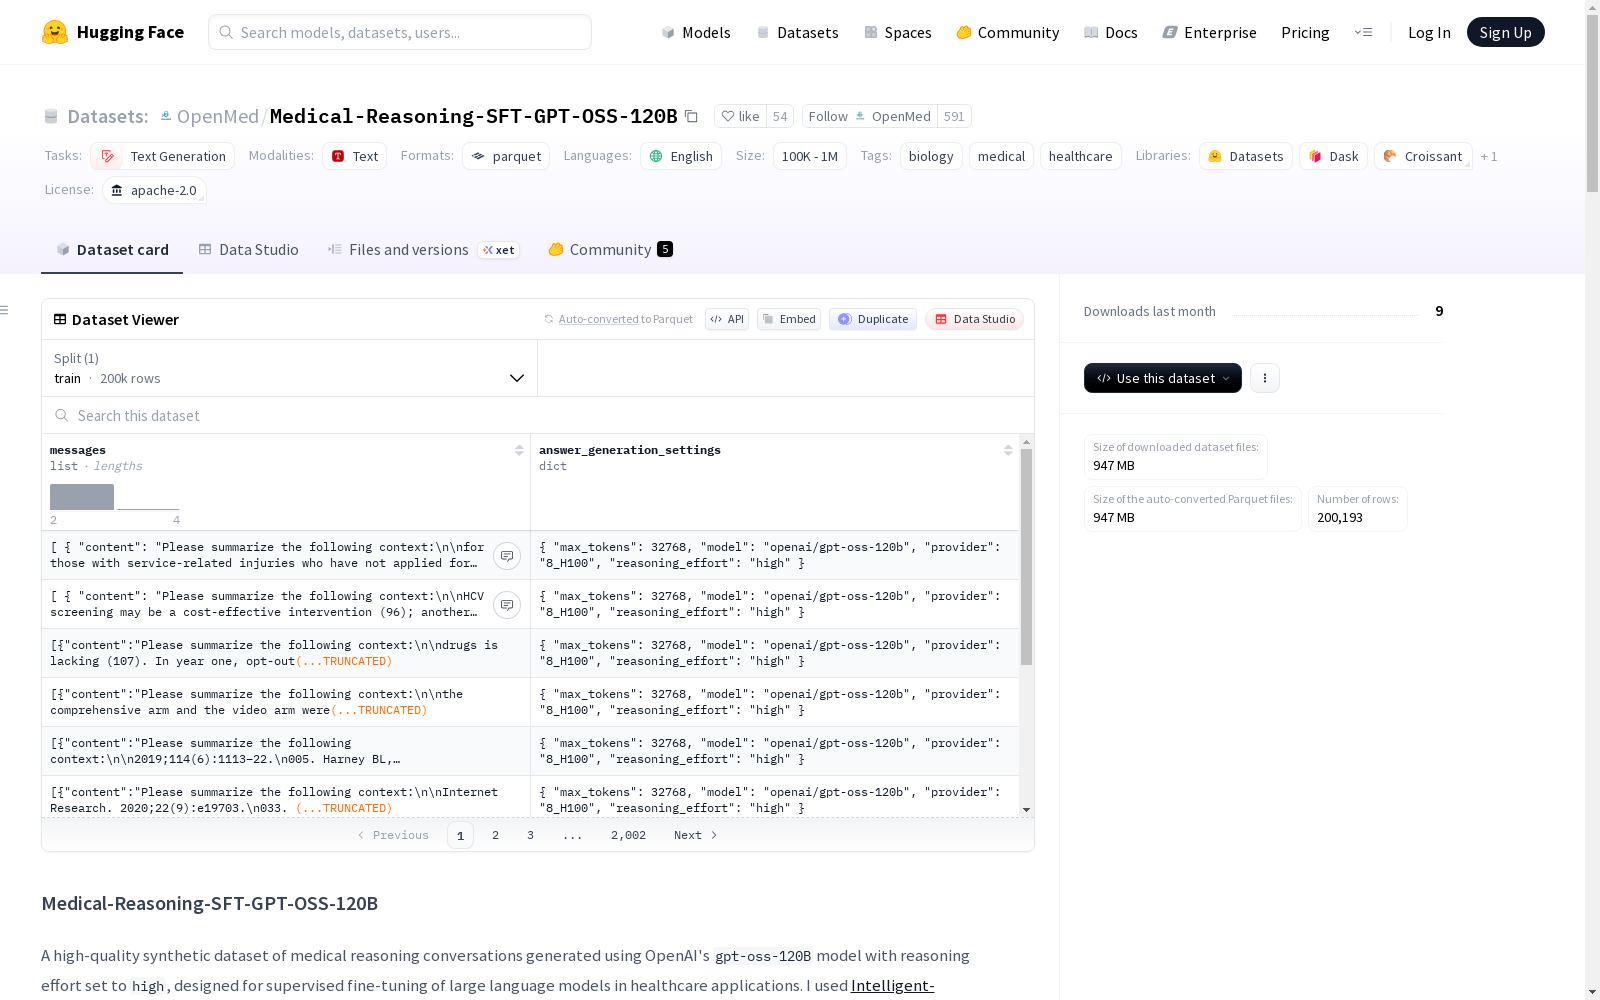1600x1000 pixels.
Task: Open the navigation more-menu icon
Action: click(x=1363, y=32)
